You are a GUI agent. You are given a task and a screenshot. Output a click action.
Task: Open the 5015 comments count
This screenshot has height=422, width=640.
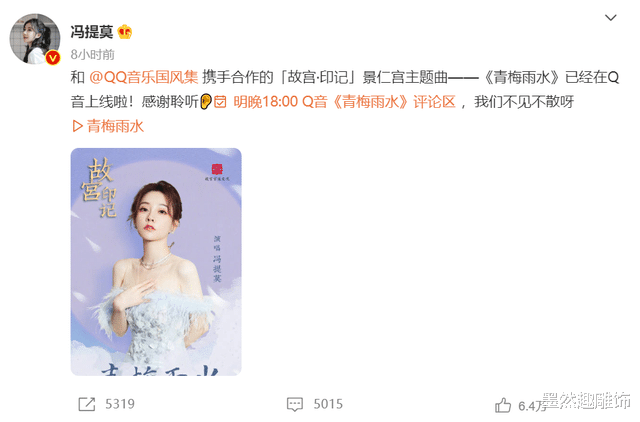pyautogui.click(x=328, y=404)
